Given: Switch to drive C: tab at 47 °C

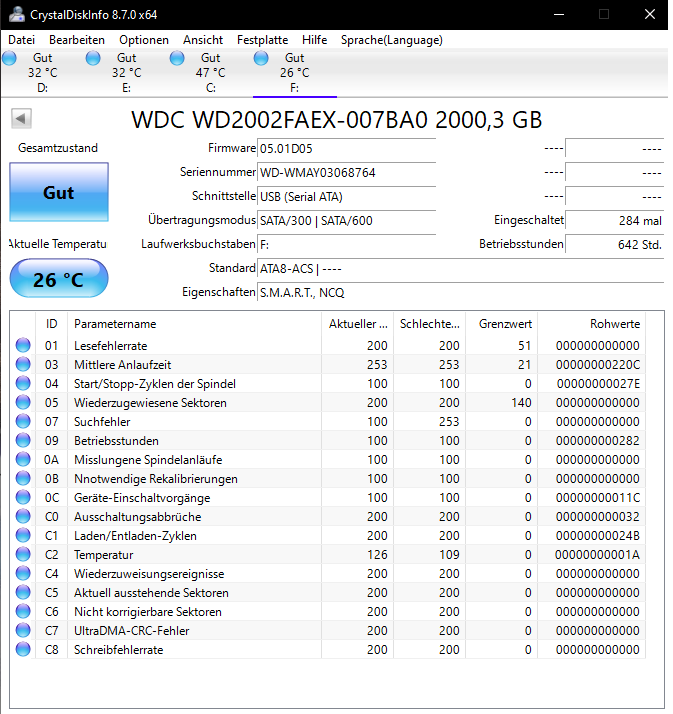Looking at the screenshot, I should point(211,73).
